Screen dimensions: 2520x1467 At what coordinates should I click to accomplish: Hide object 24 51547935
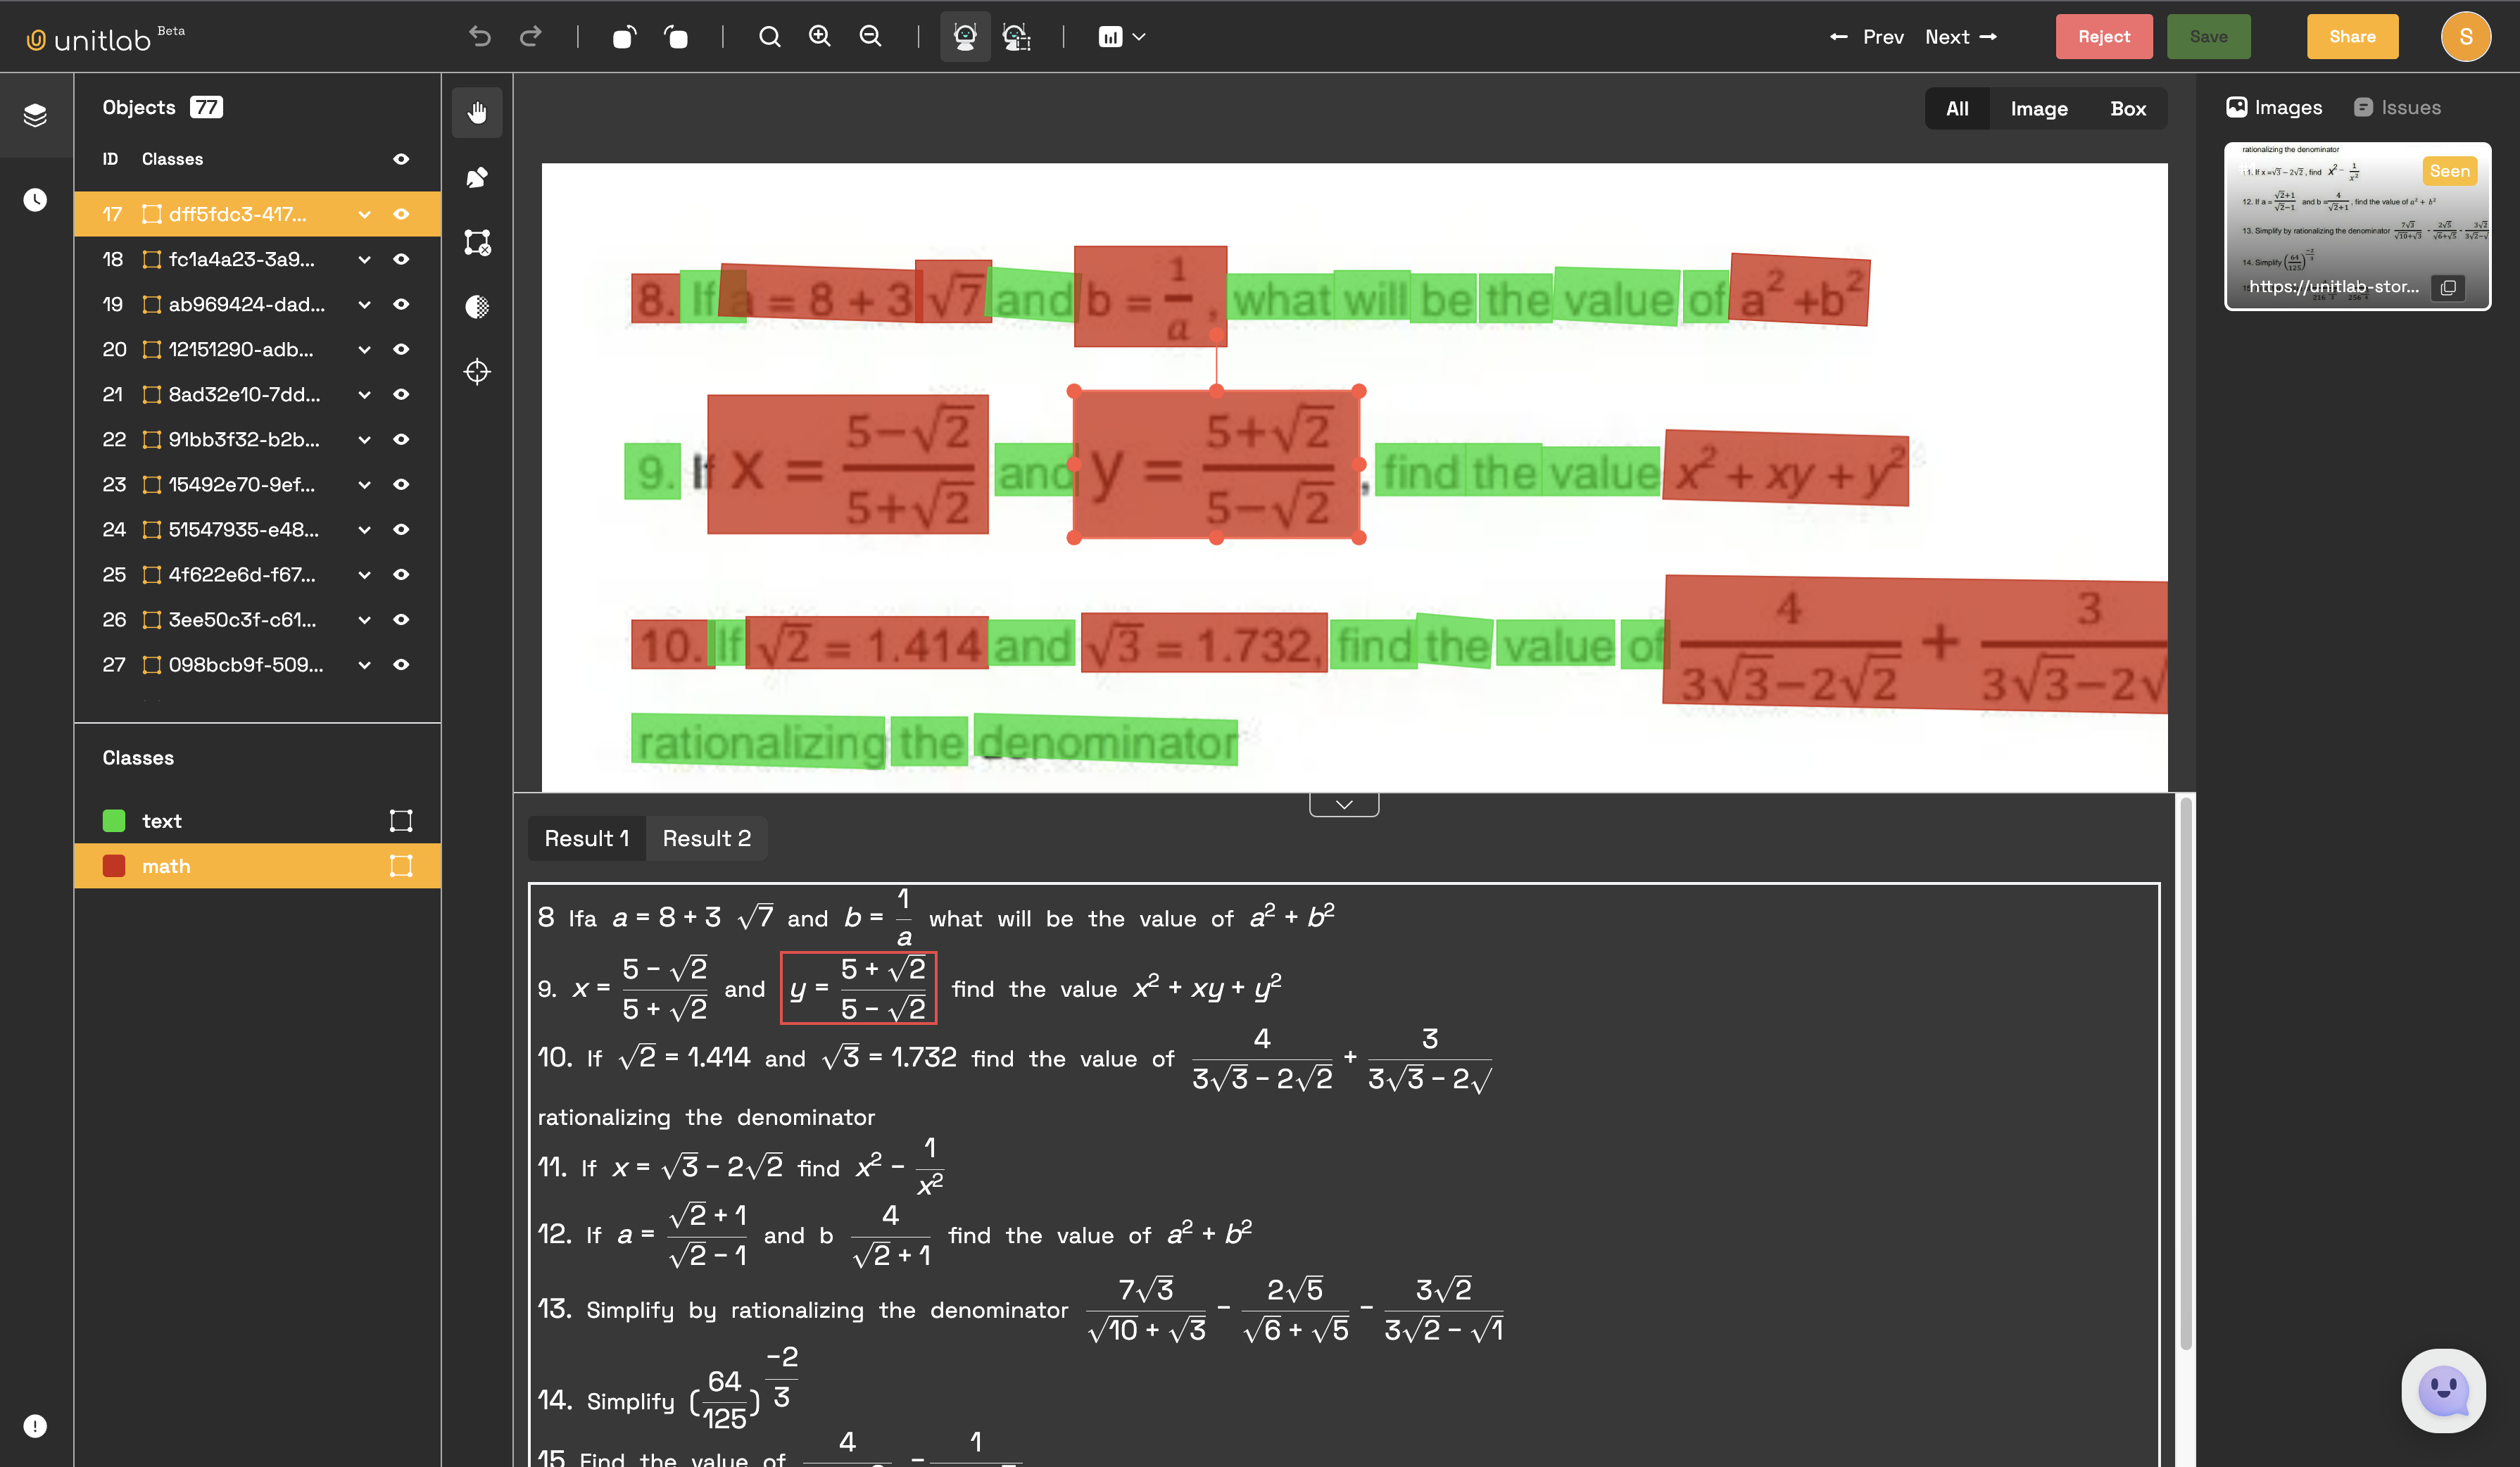400,529
